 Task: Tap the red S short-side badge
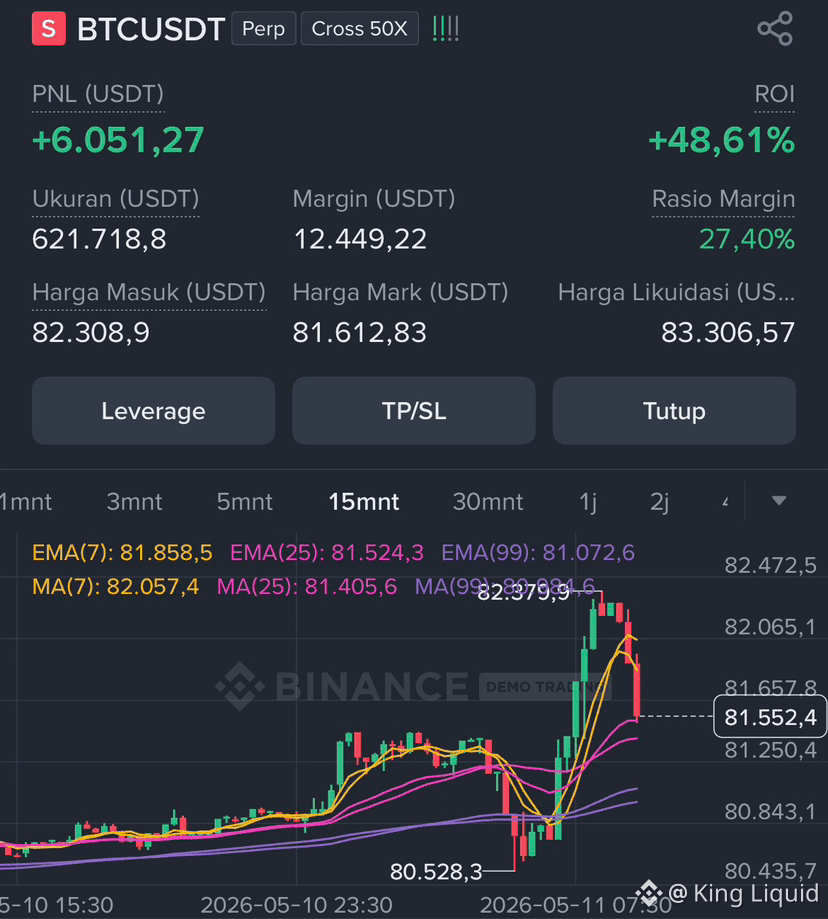click(x=49, y=28)
